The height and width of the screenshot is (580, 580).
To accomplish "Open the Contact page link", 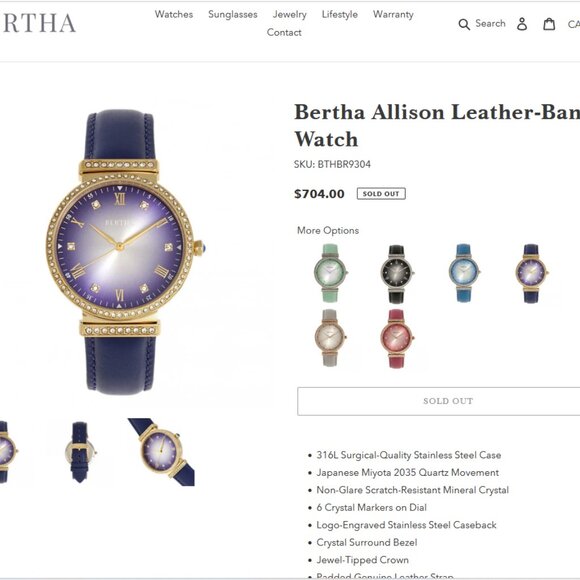I will click(x=284, y=33).
